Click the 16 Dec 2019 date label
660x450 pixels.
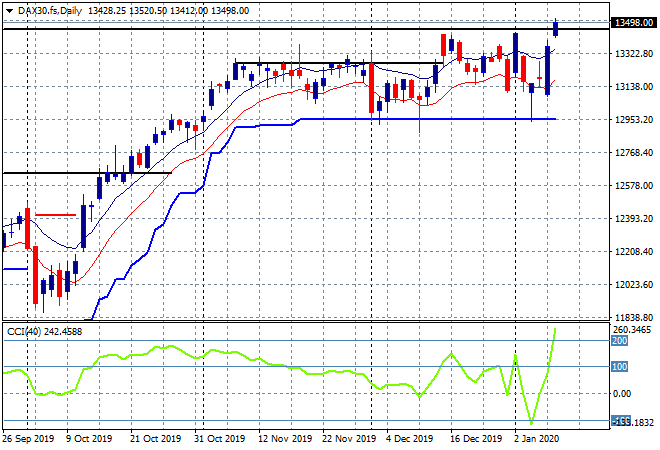tap(476, 439)
